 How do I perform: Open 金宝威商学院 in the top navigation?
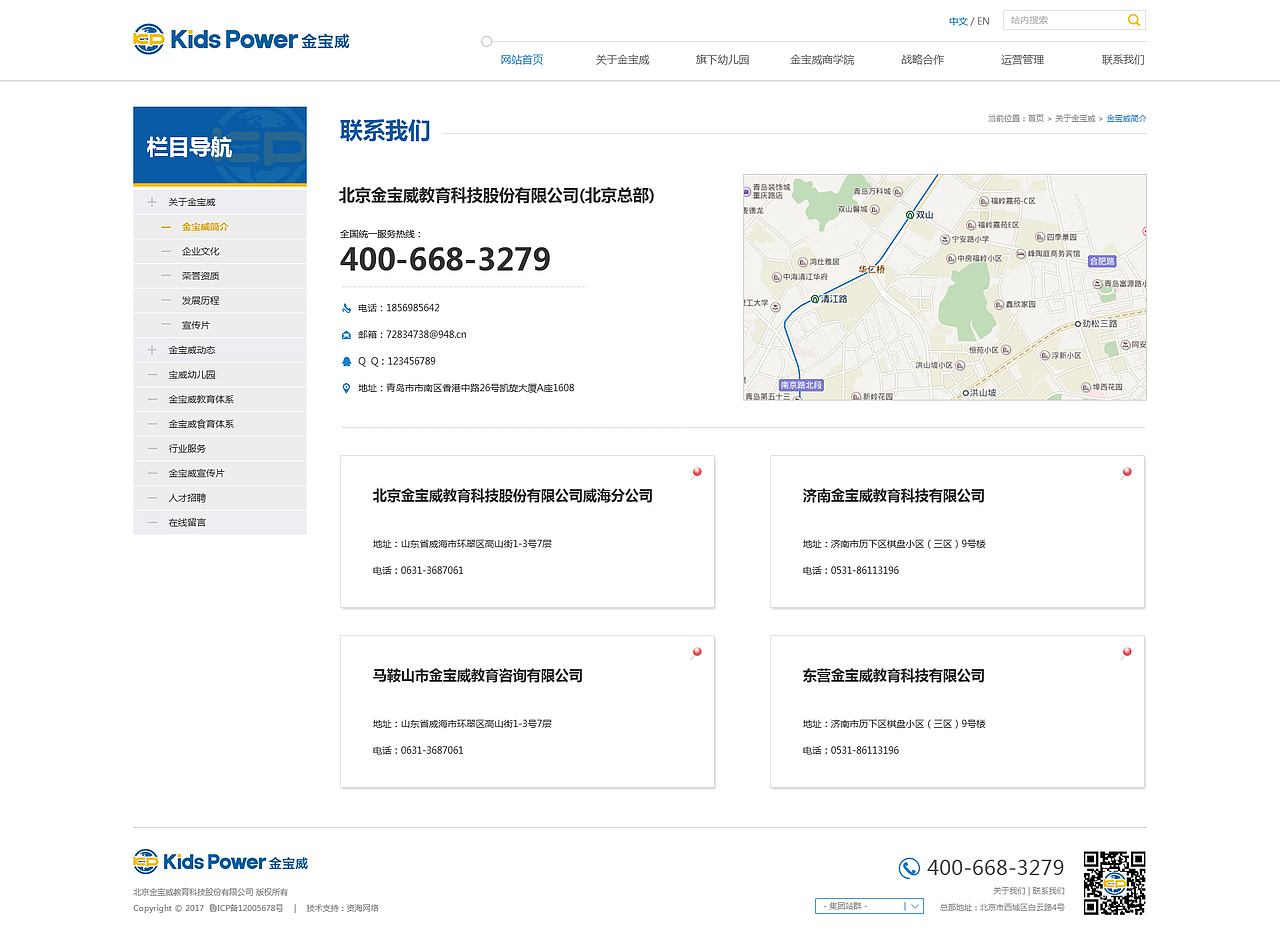[822, 60]
